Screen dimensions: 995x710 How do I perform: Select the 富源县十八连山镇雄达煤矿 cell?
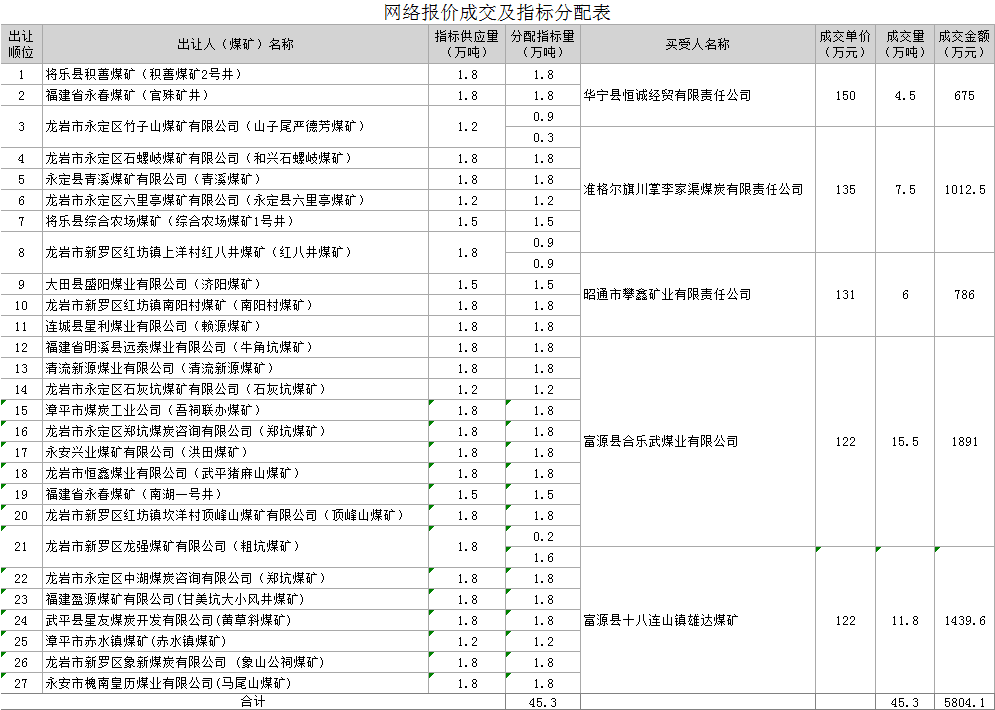[661, 620]
